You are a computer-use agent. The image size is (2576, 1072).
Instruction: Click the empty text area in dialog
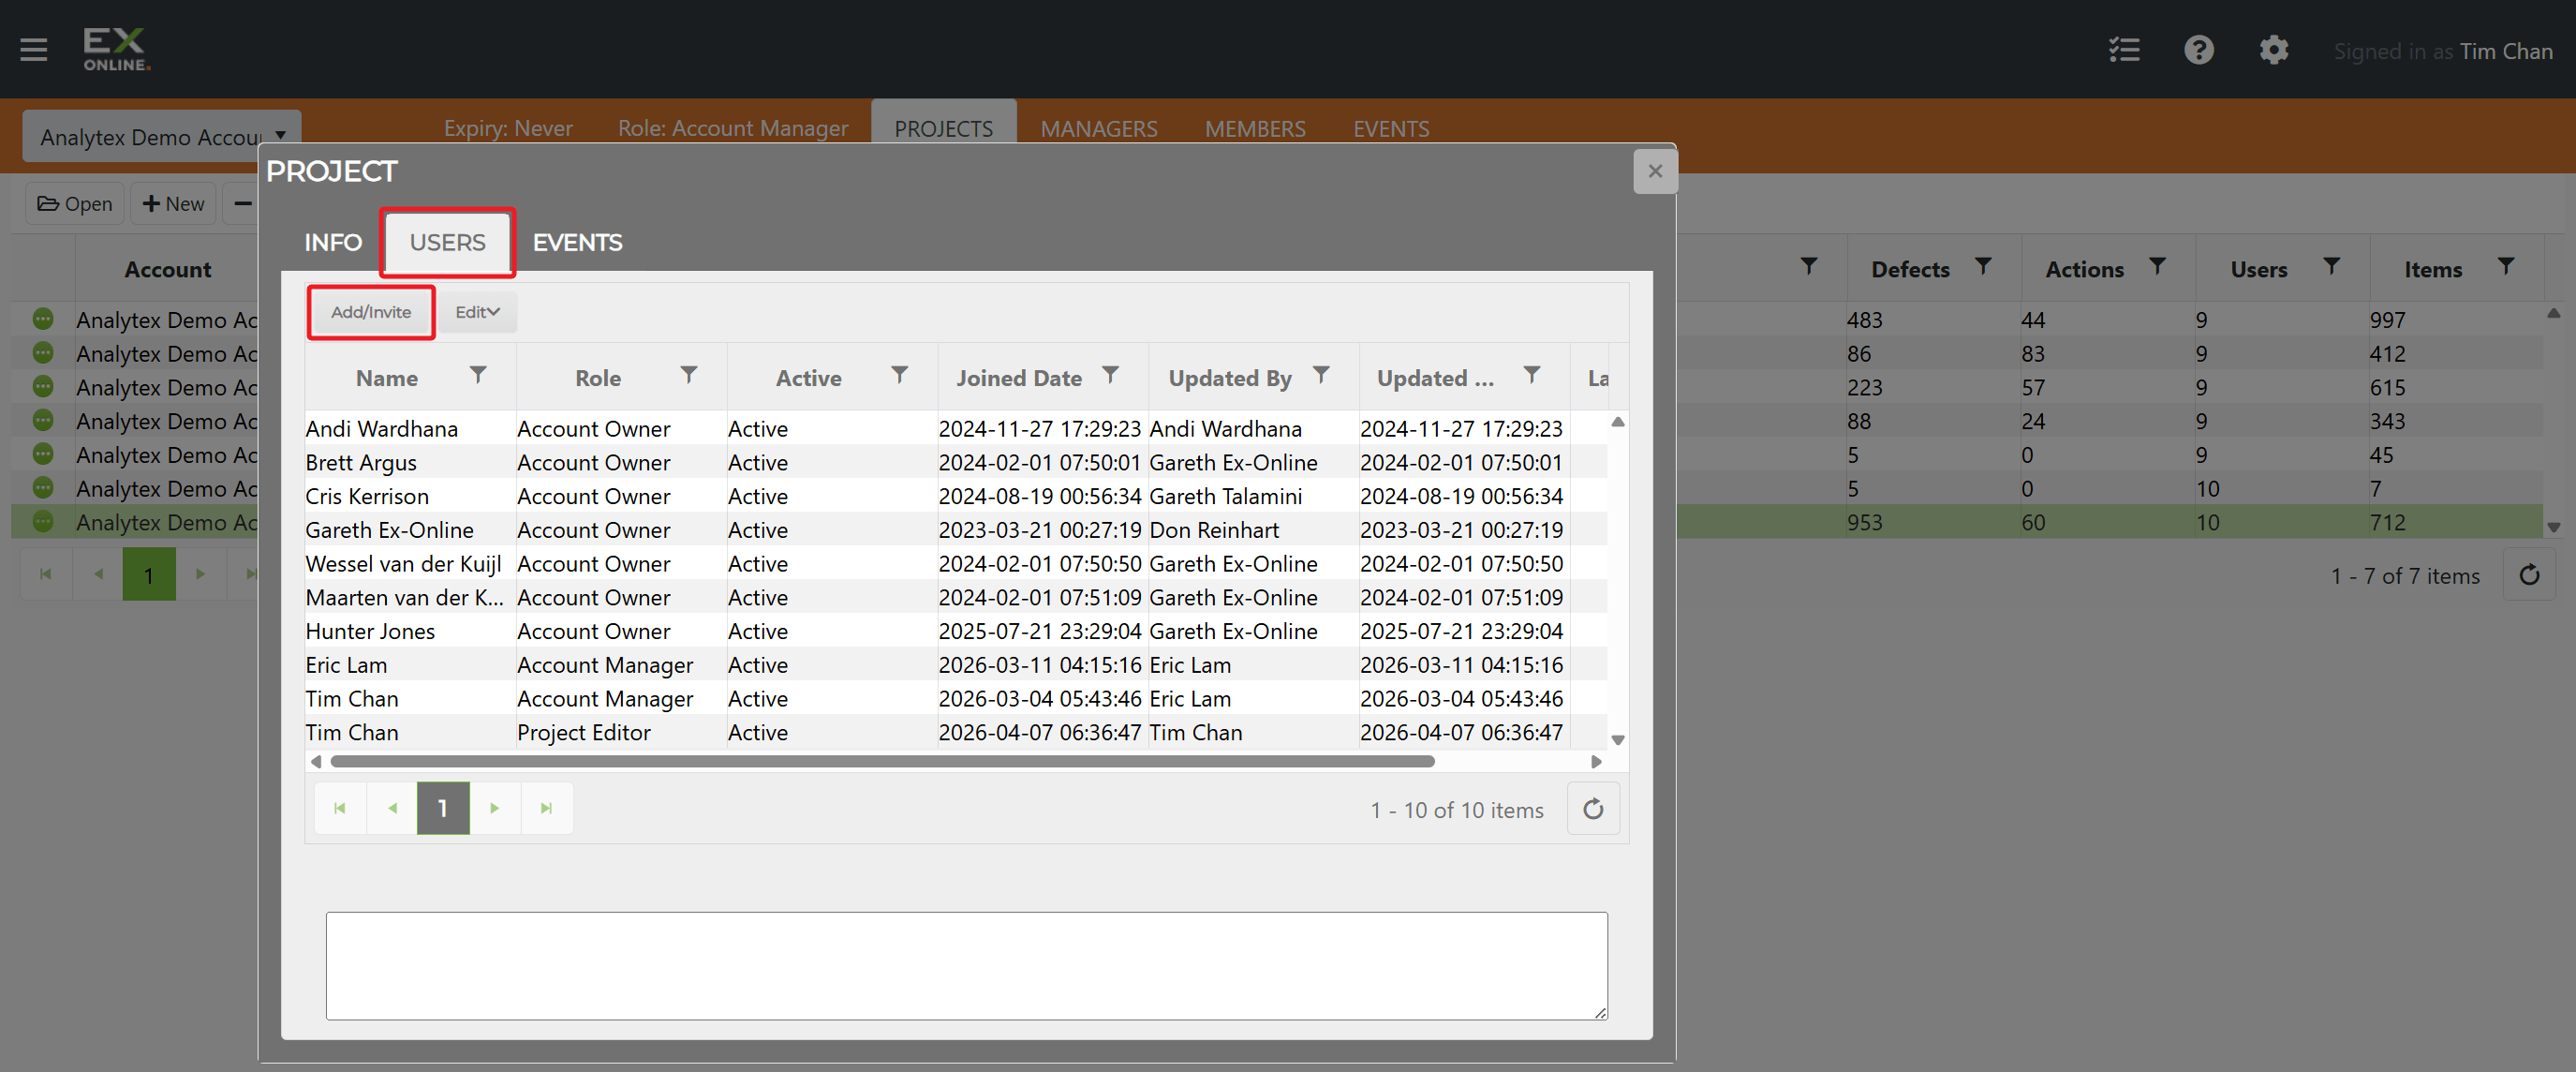click(x=966, y=965)
